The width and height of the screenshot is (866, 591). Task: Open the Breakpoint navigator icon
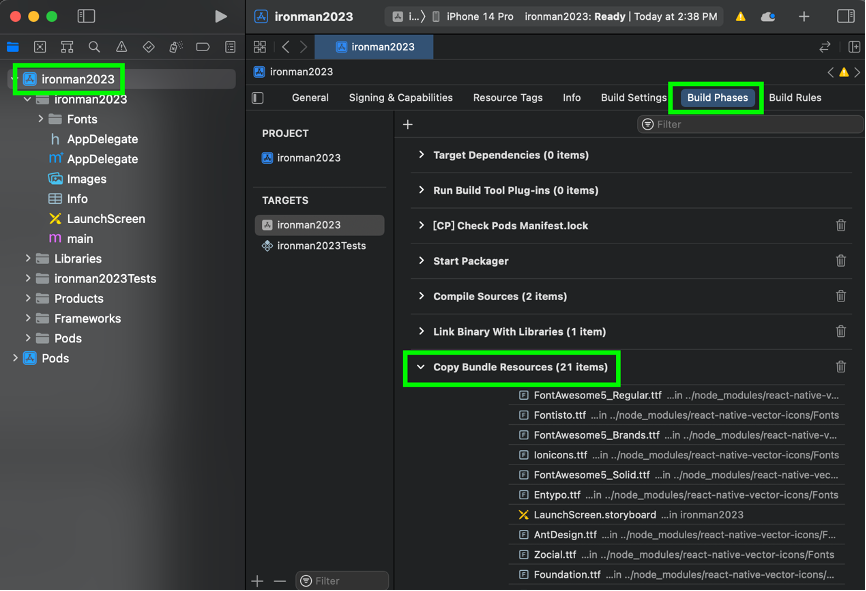coord(203,47)
